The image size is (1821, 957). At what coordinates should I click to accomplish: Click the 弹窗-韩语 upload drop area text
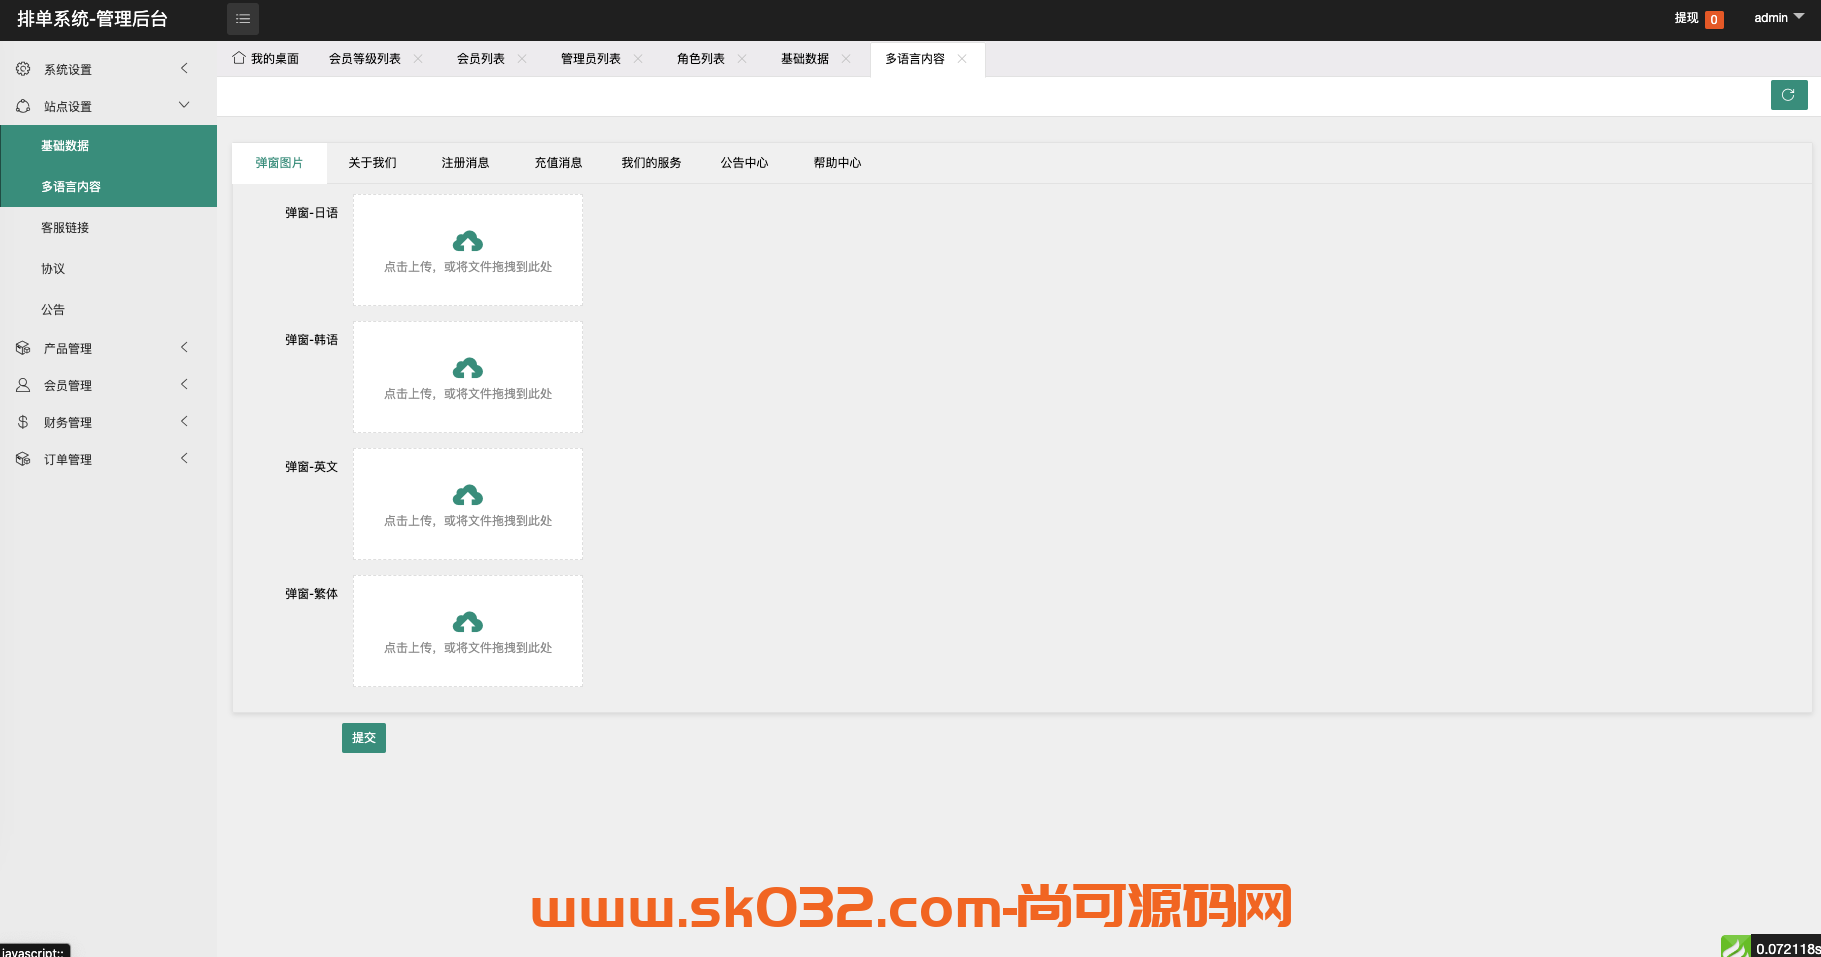click(x=468, y=394)
